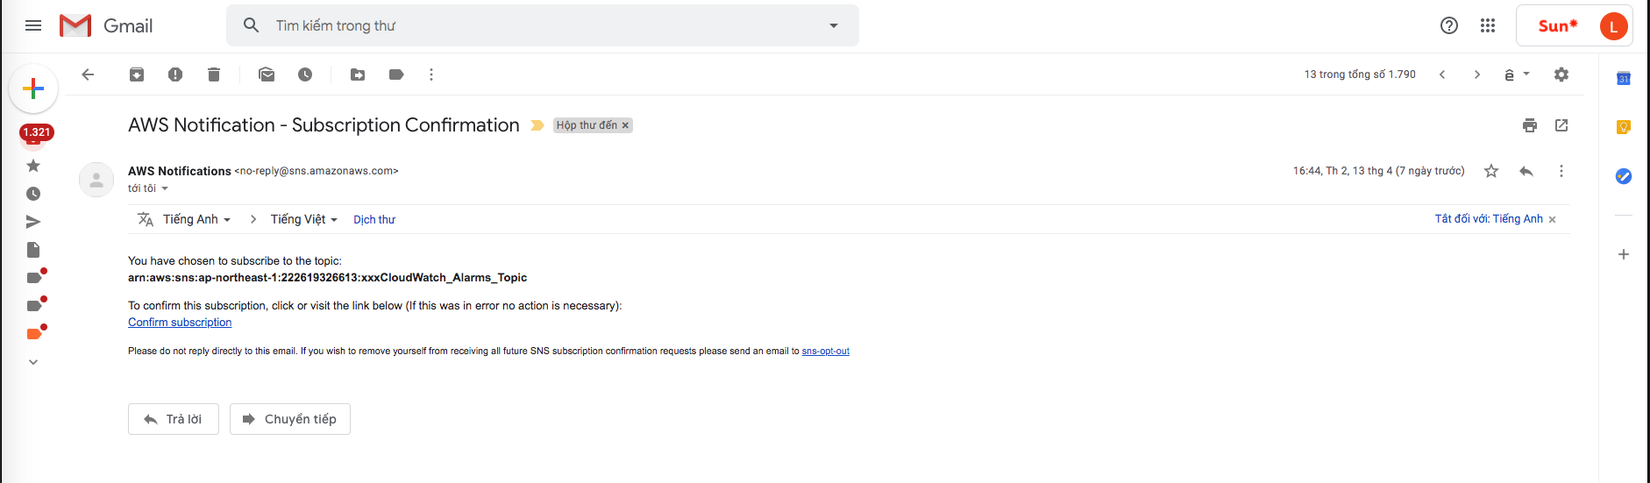Report this email as spam
The image size is (1650, 483).
point(175,75)
